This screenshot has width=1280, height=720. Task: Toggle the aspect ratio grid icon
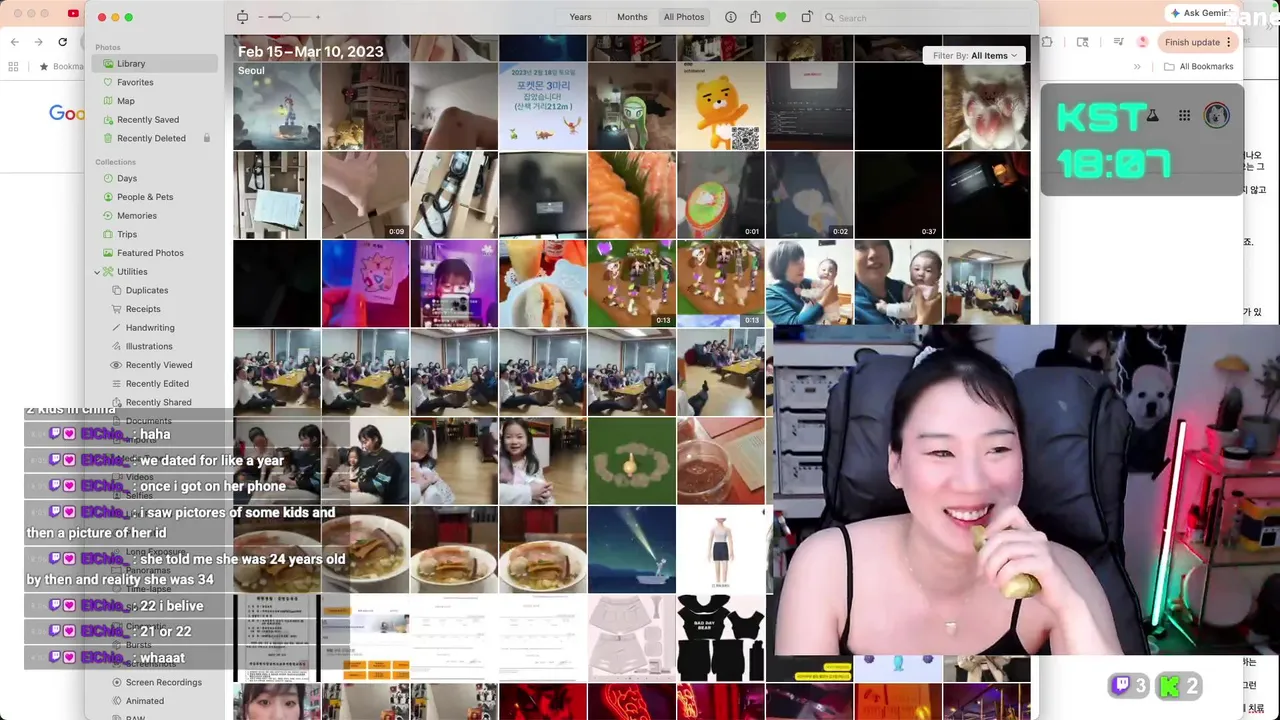click(x=242, y=17)
